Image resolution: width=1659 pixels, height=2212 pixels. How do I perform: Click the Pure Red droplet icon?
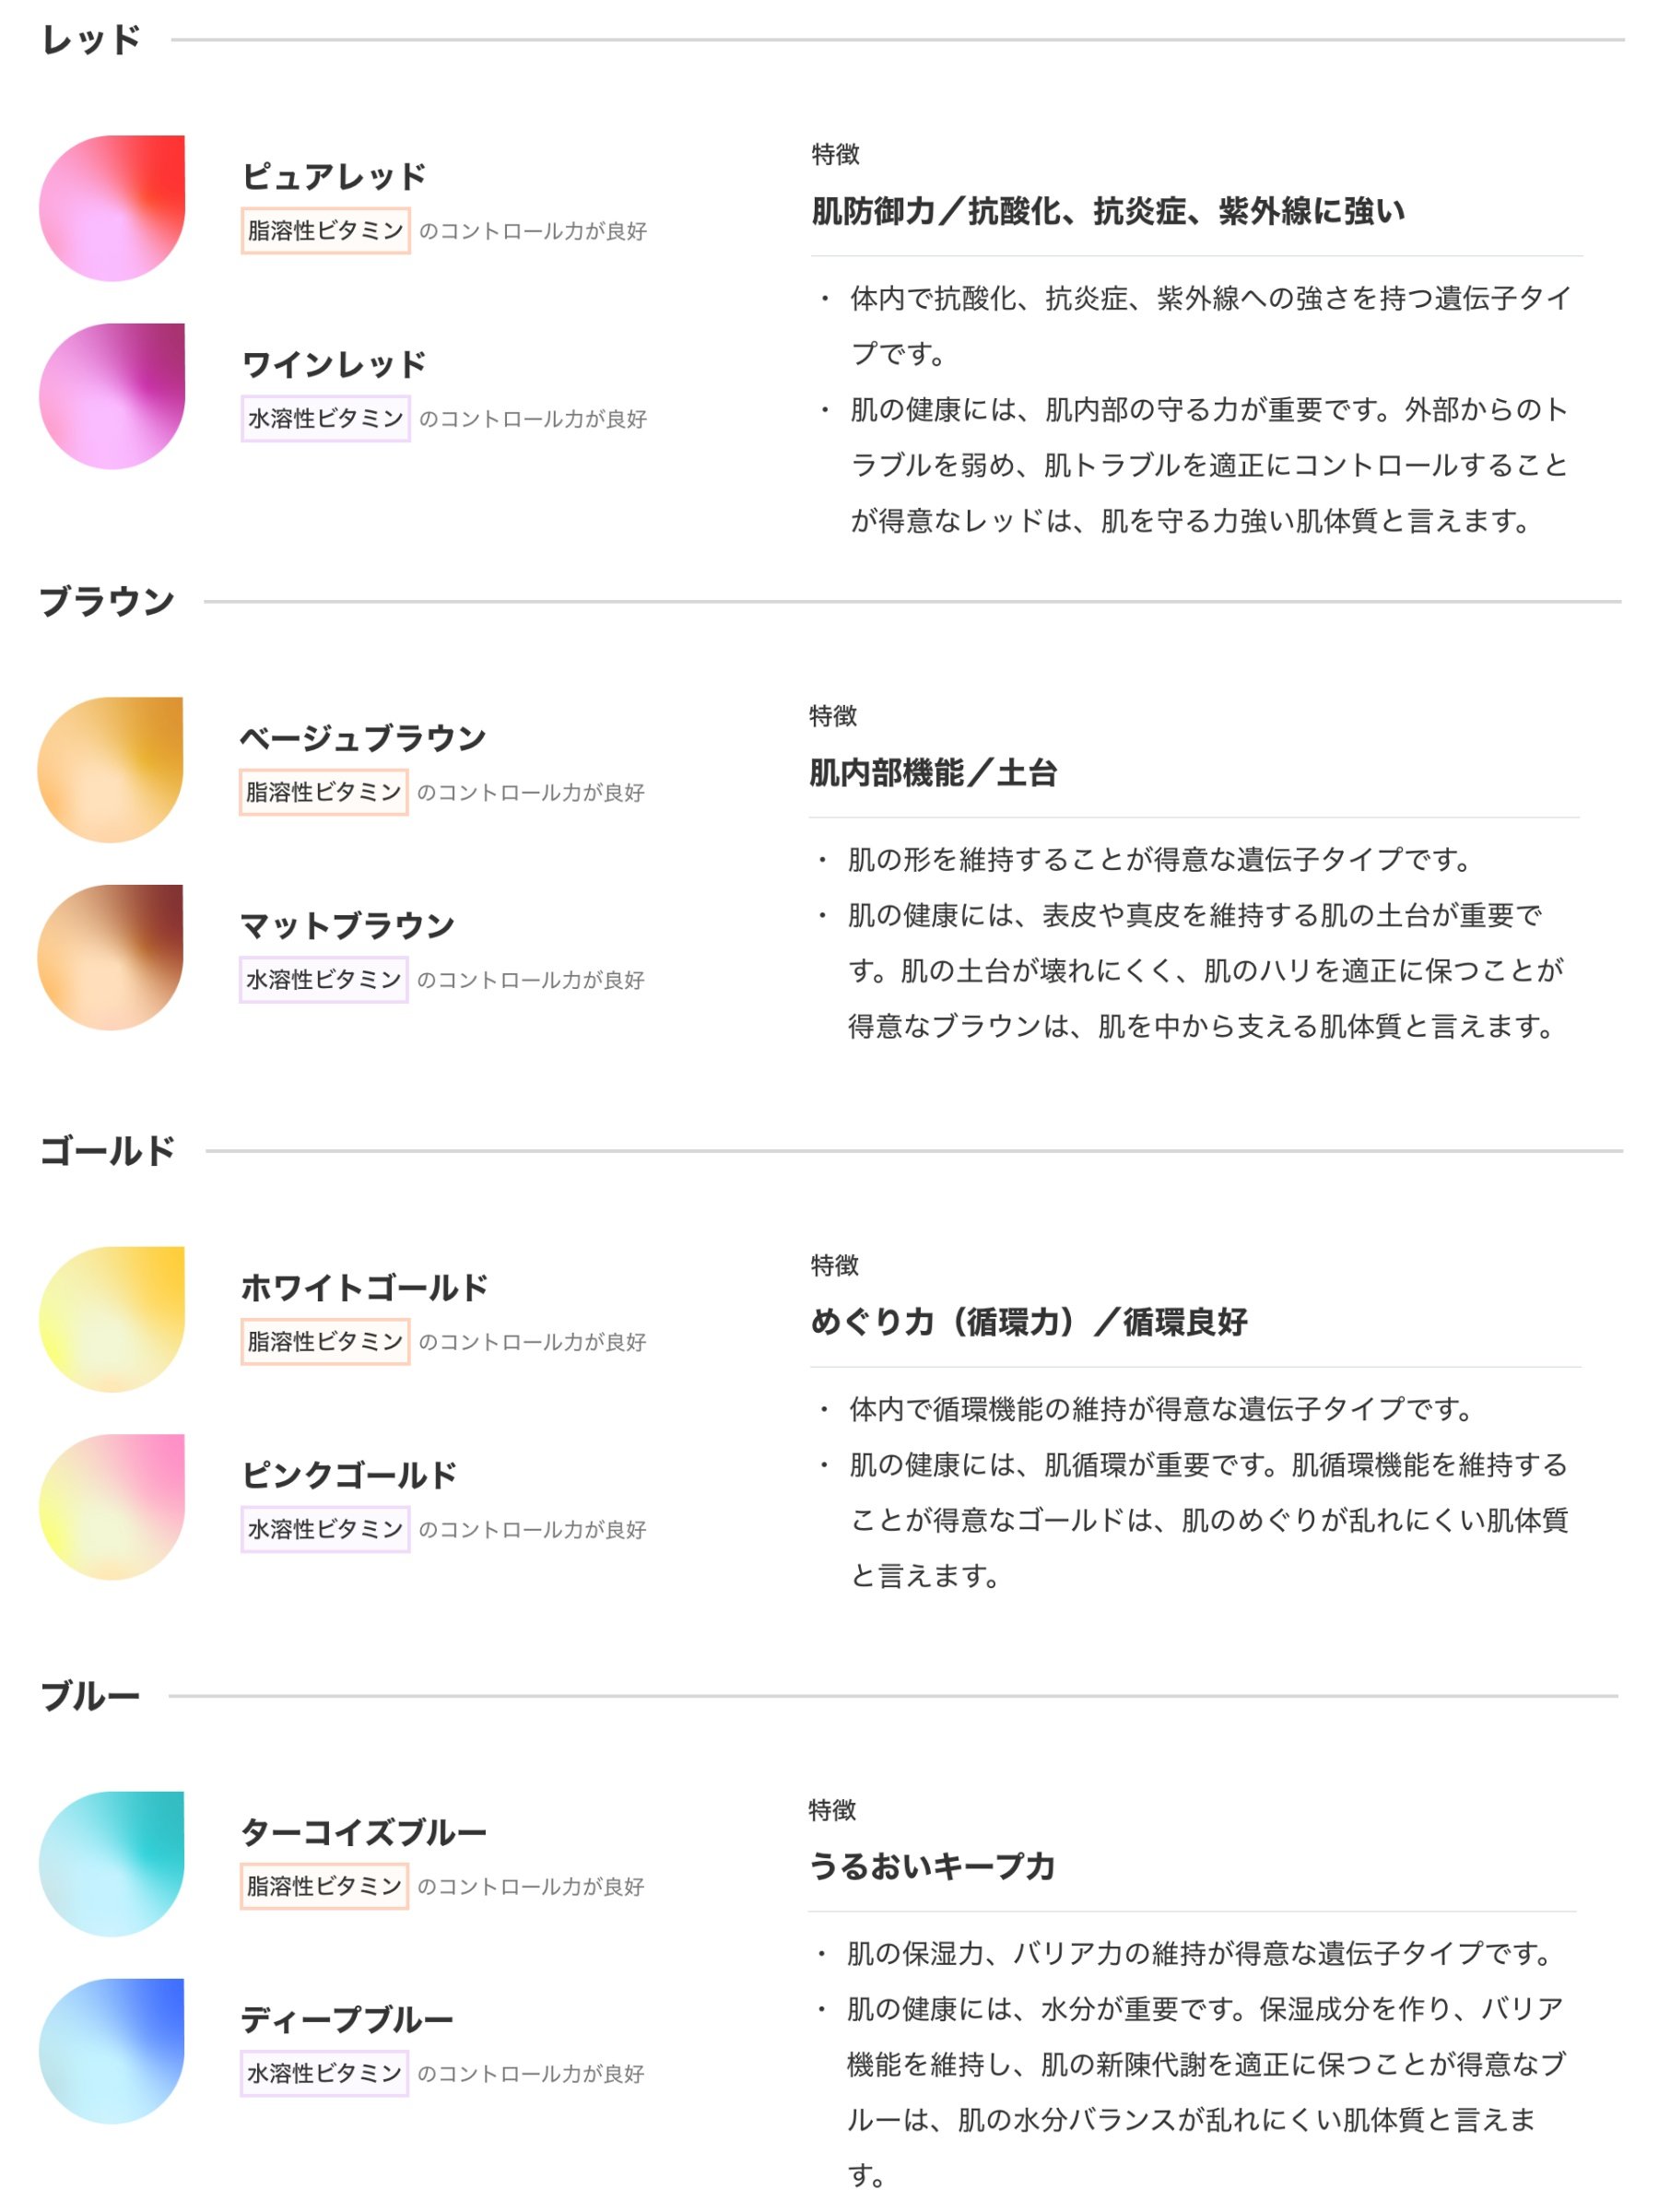pyautogui.click(x=112, y=208)
